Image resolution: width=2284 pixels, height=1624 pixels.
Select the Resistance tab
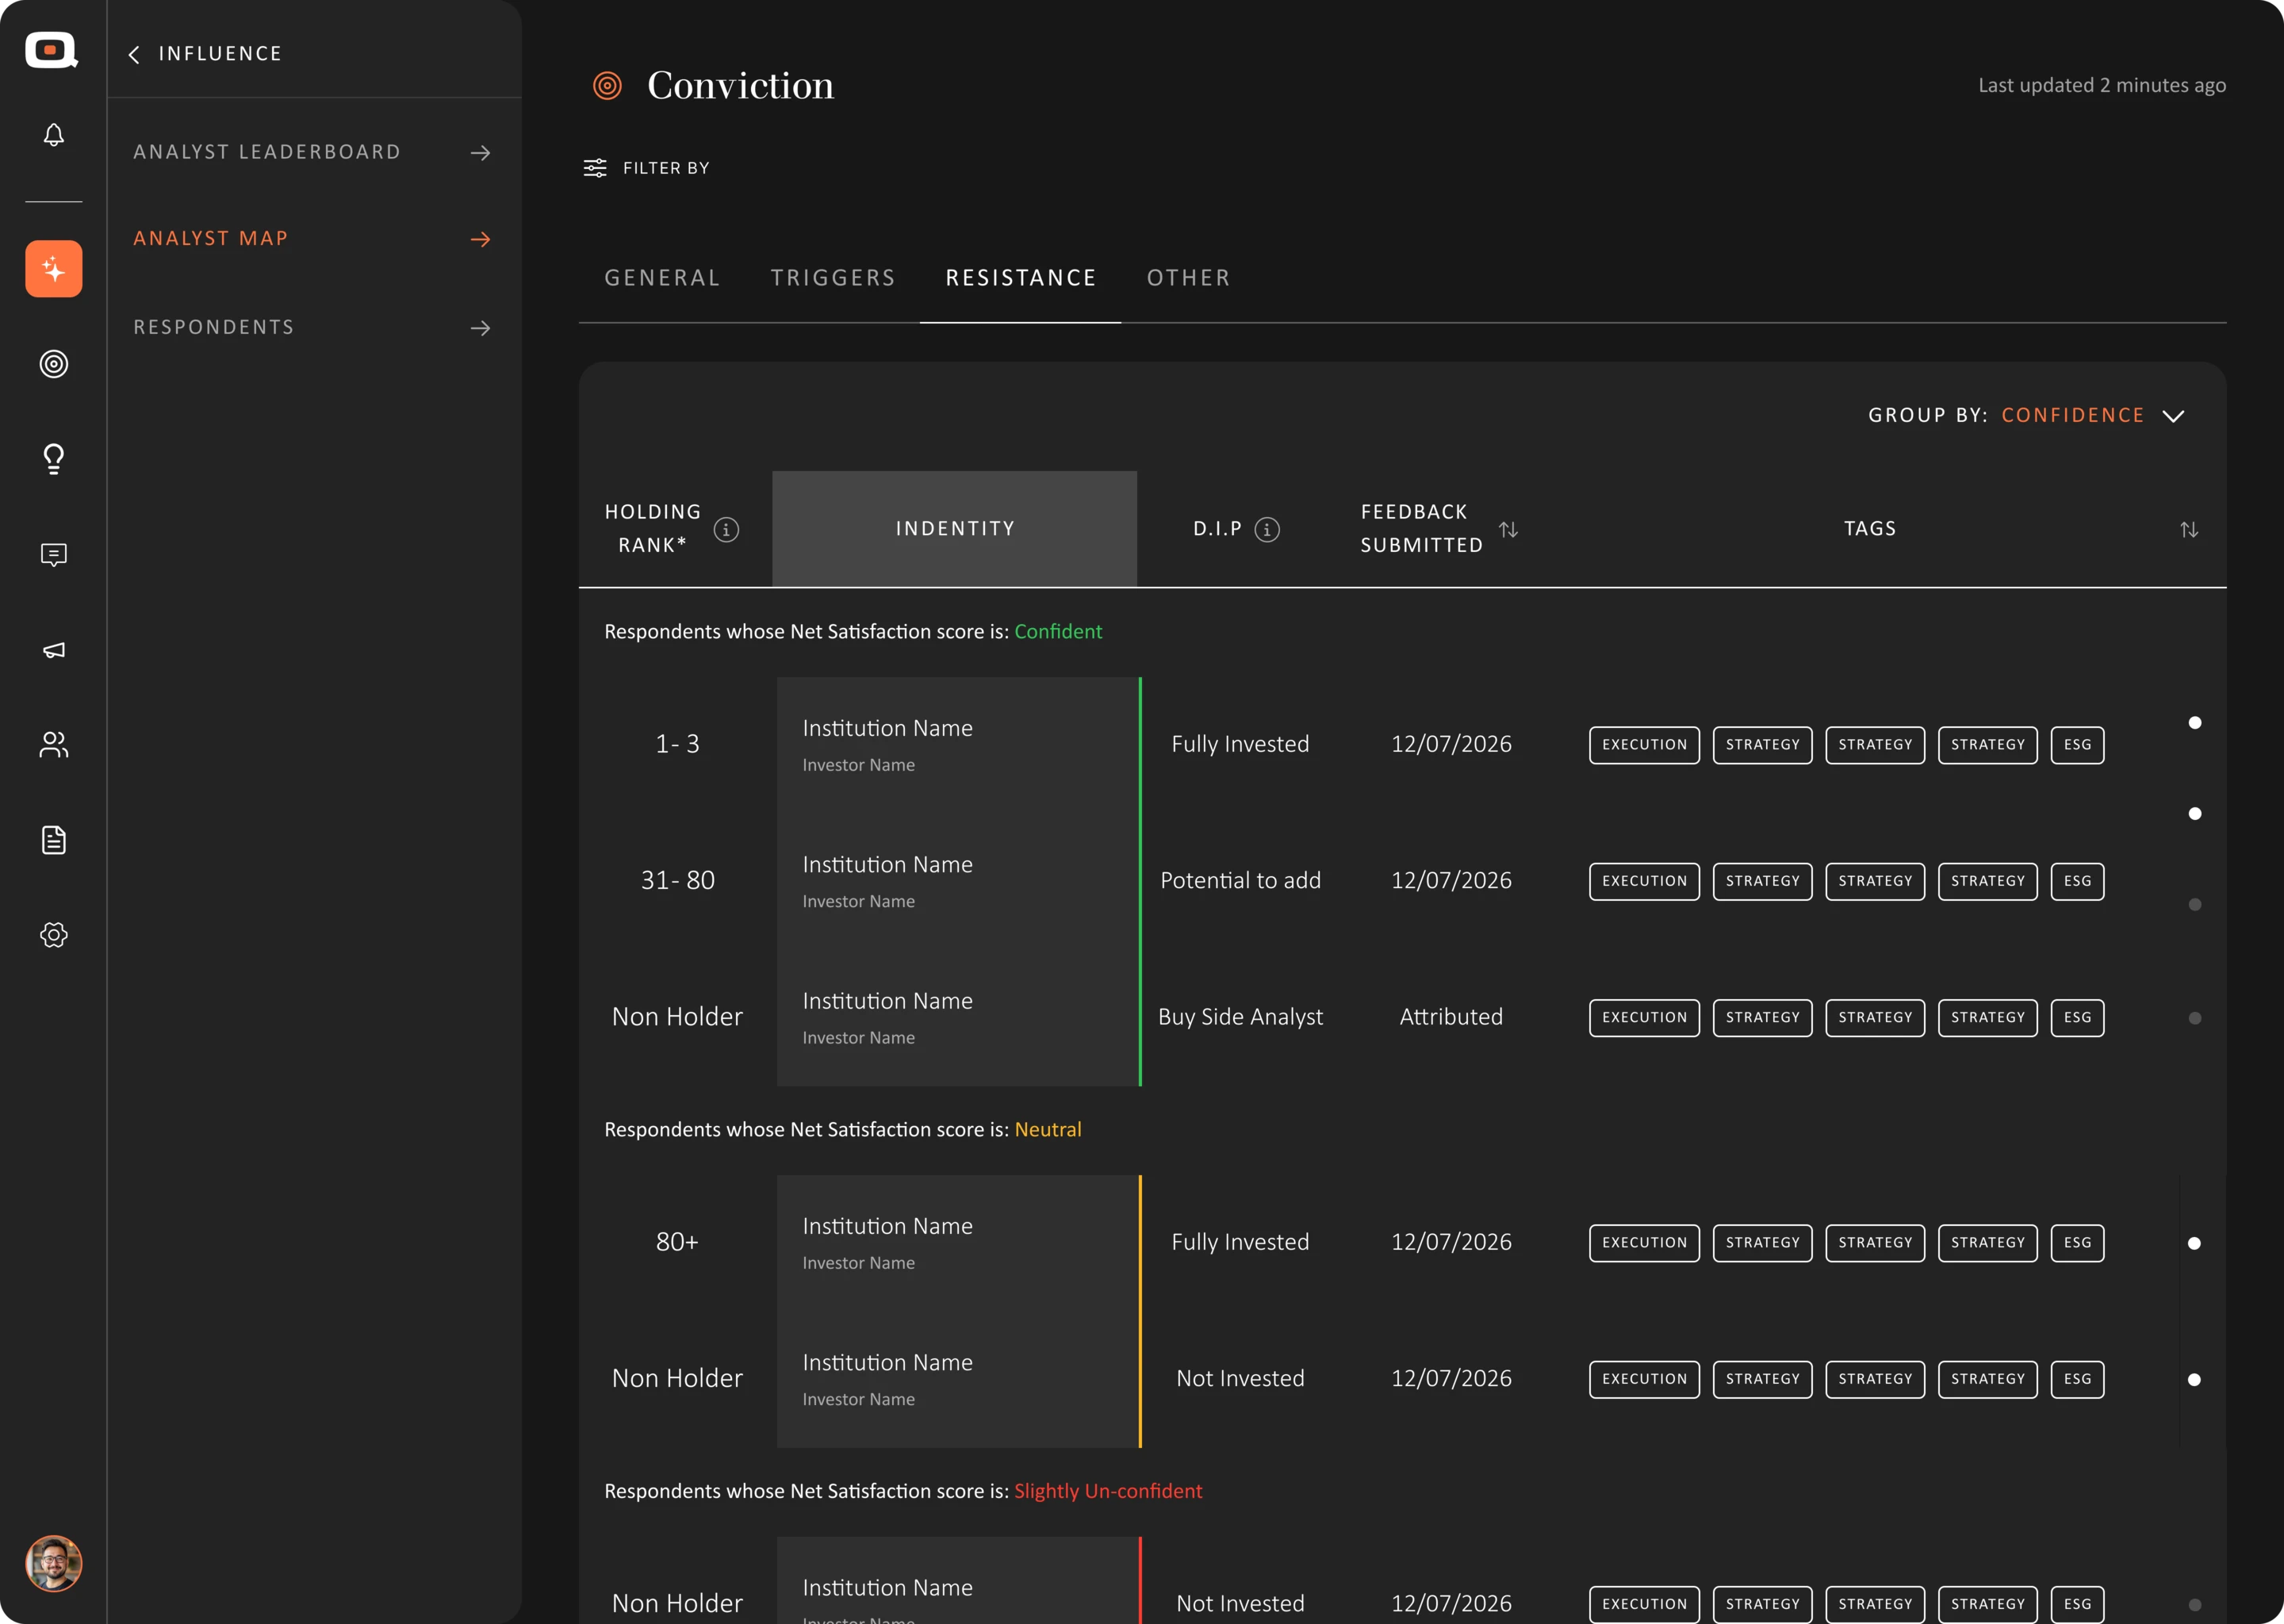click(x=1021, y=278)
